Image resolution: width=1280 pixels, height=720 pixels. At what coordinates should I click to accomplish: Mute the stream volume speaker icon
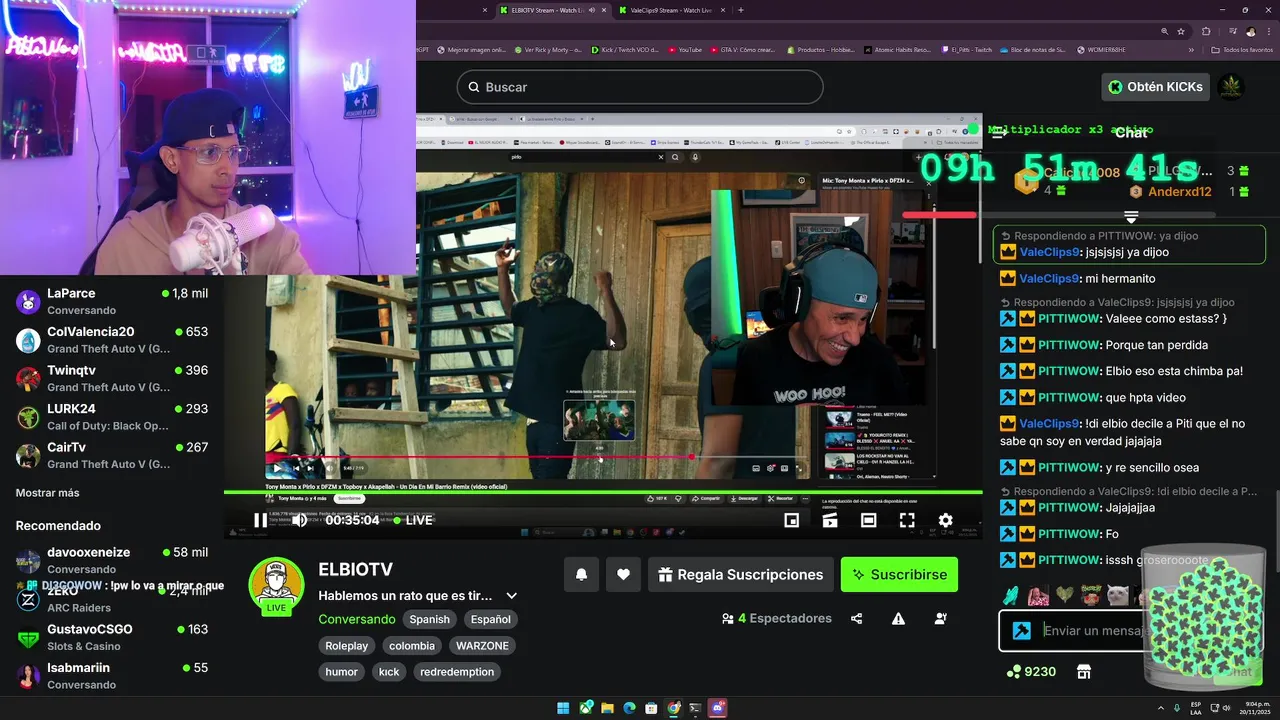coord(299,520)
